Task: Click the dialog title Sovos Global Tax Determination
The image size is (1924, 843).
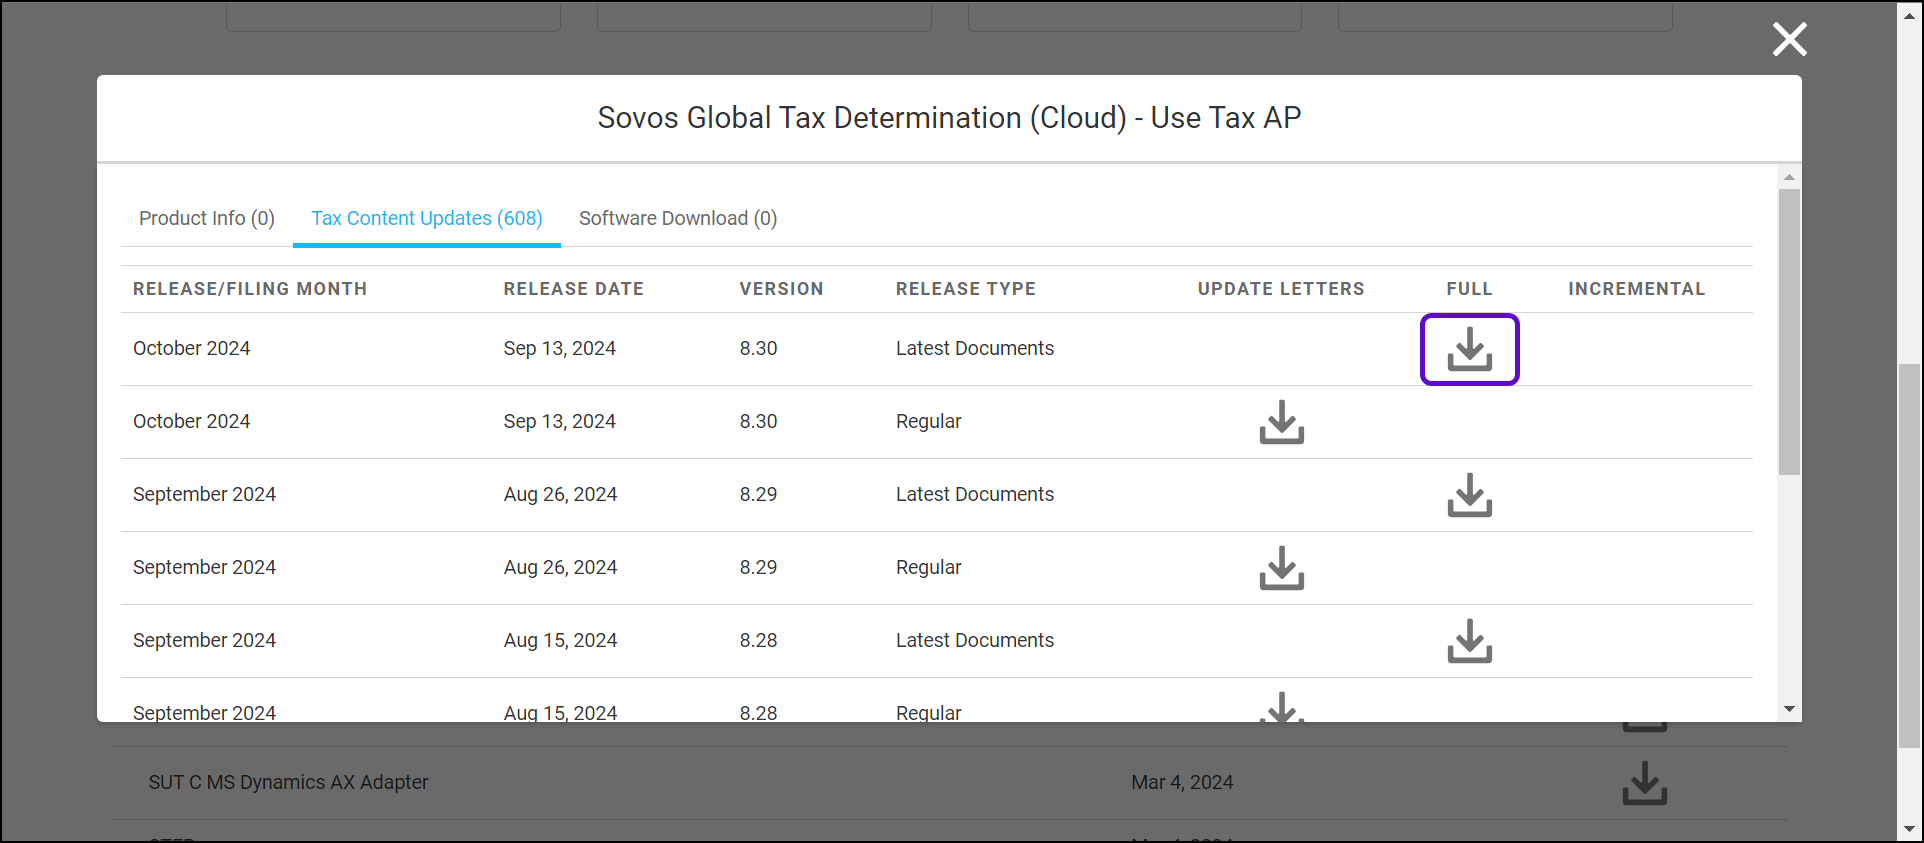Action: [x=949, y=118]
